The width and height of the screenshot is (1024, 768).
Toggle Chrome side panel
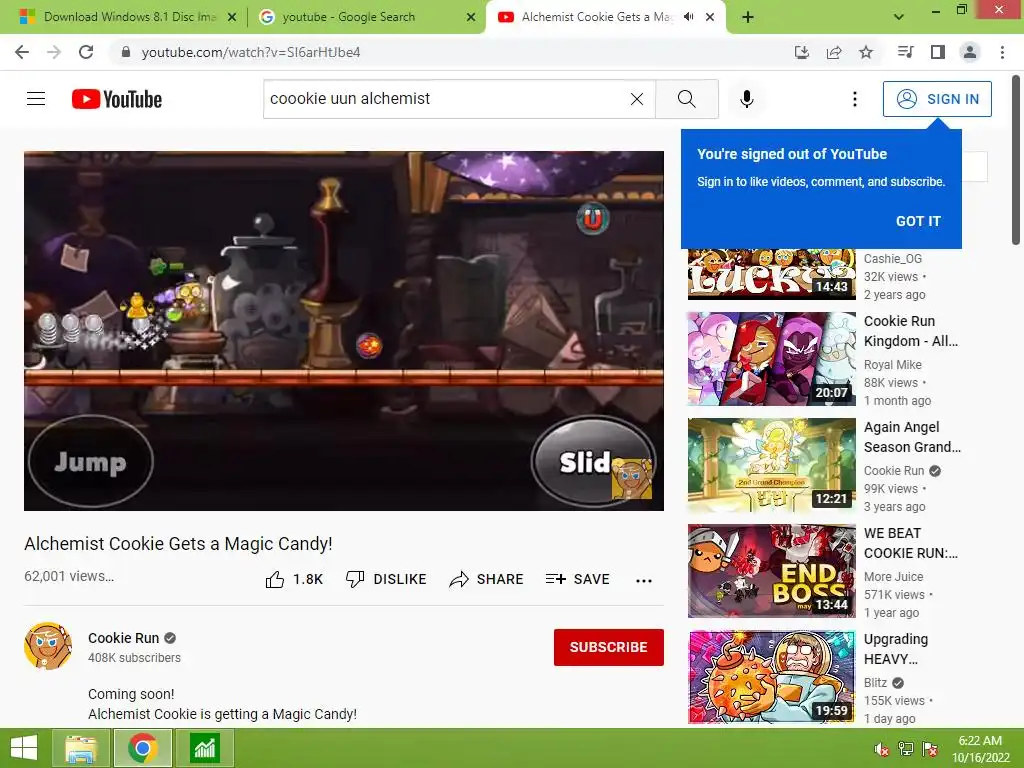(938, 52)
